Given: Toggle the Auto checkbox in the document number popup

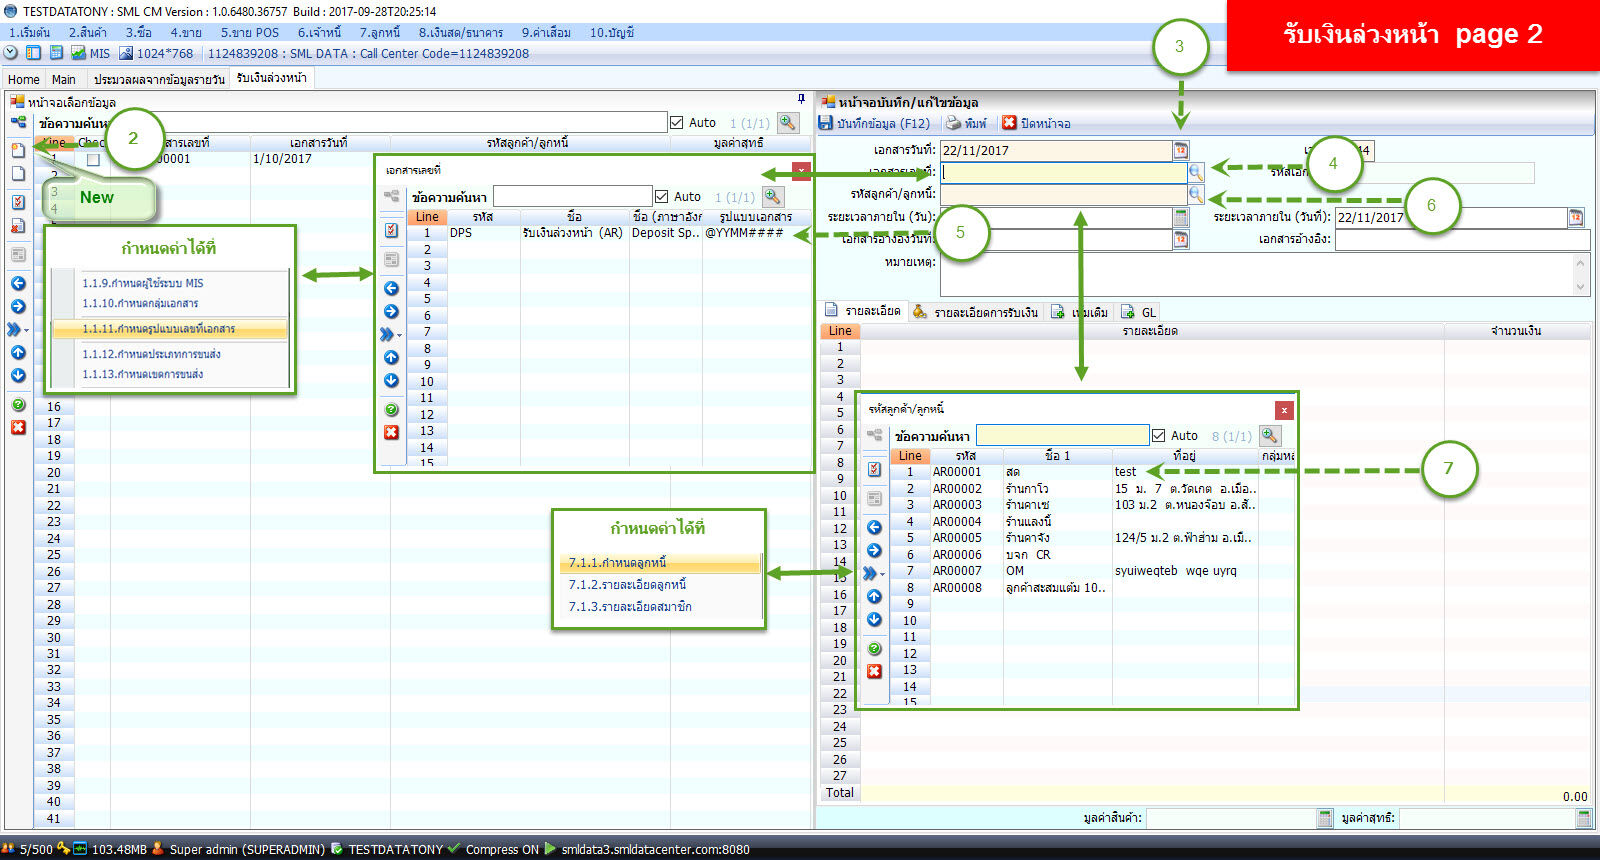Looking at the screenshot, I should [661, 196].
